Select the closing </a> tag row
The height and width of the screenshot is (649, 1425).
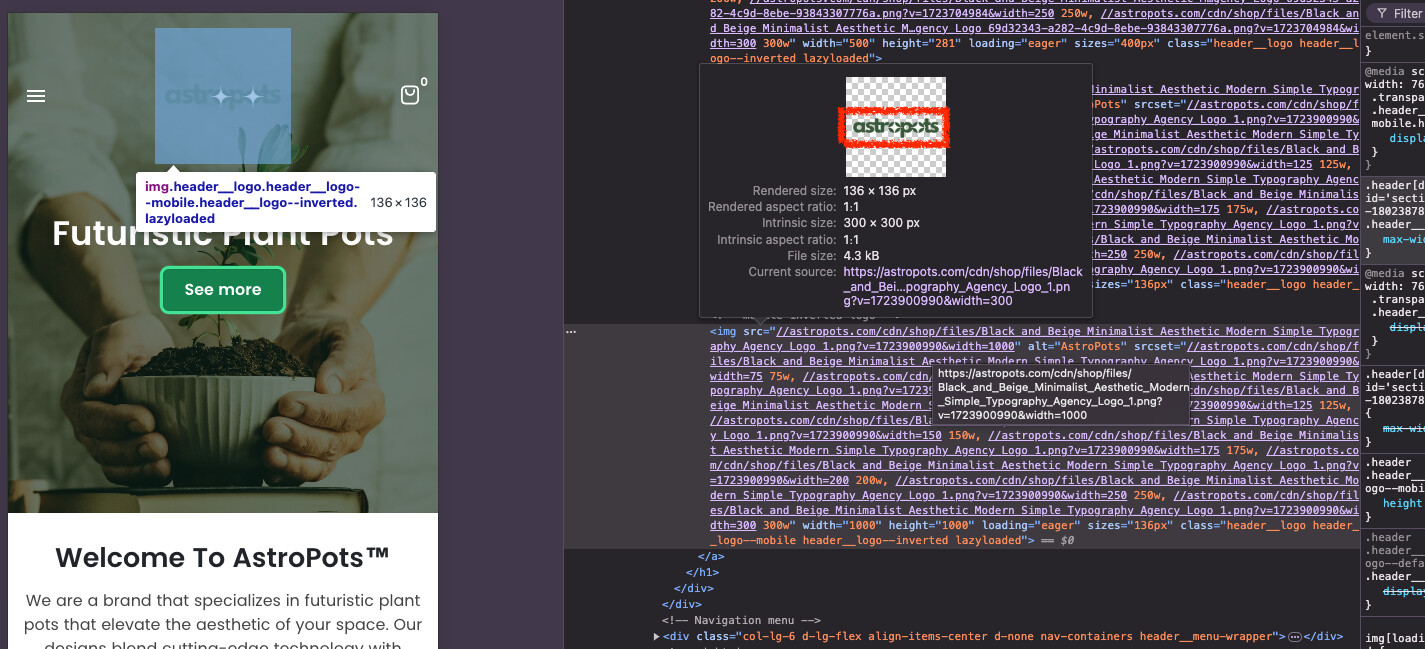[x=711, y=556]
